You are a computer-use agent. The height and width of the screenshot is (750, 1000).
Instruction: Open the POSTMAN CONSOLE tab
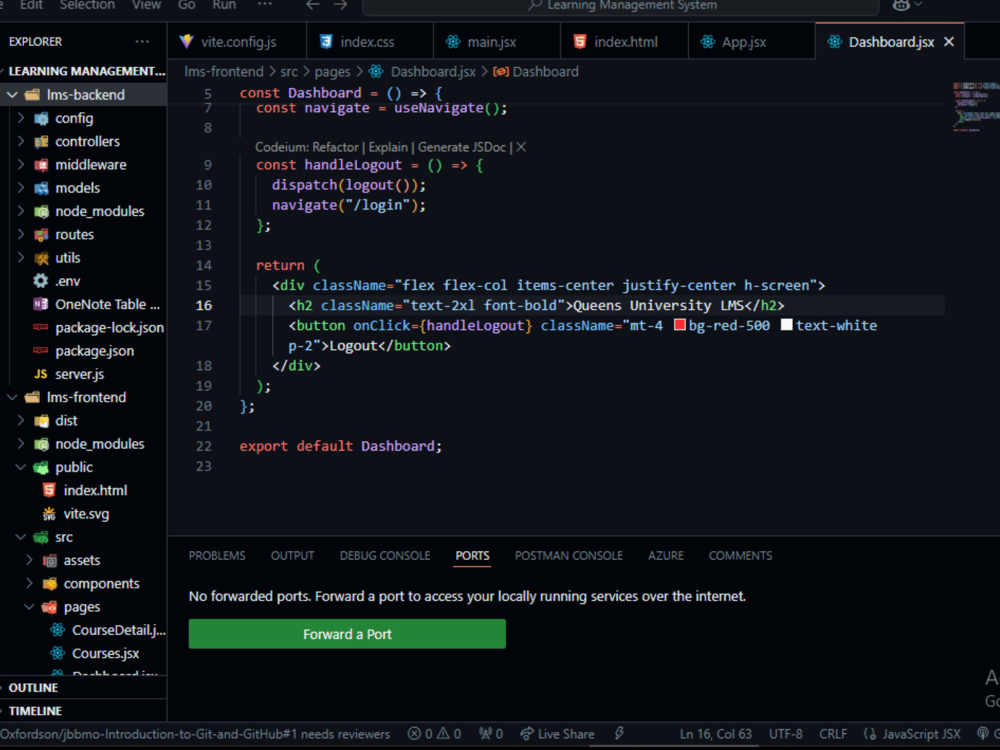click(568, 555)
